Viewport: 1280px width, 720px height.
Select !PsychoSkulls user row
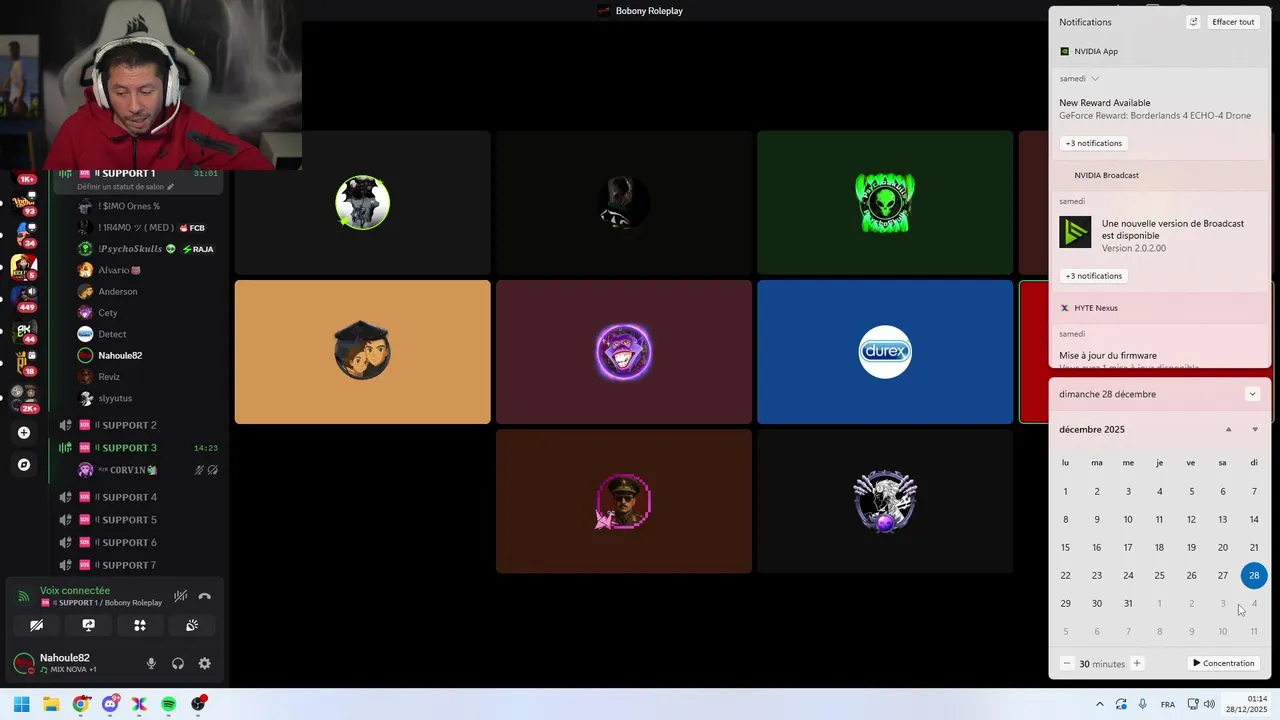(x=148, y=249)
